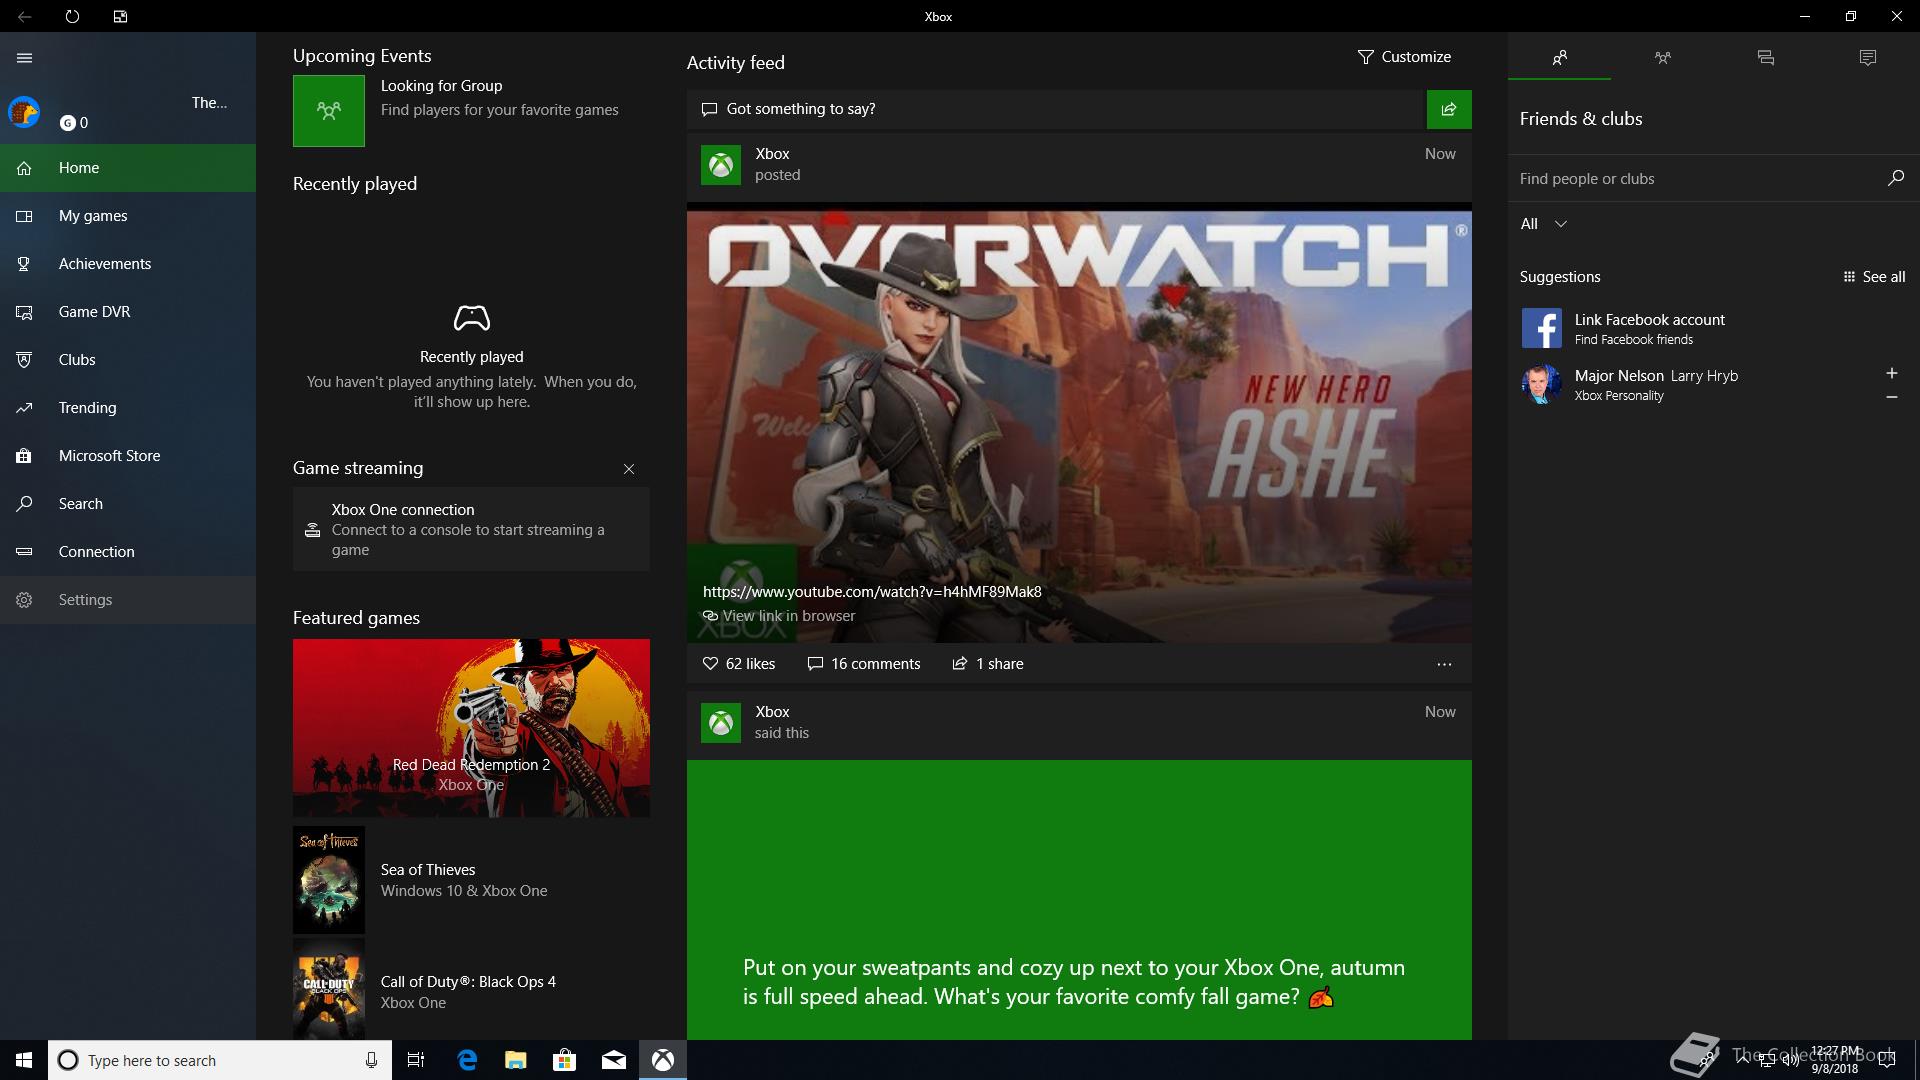Click the Looking for Group green tile
Screen dimensions: 1920x1080
click(329, 111)
